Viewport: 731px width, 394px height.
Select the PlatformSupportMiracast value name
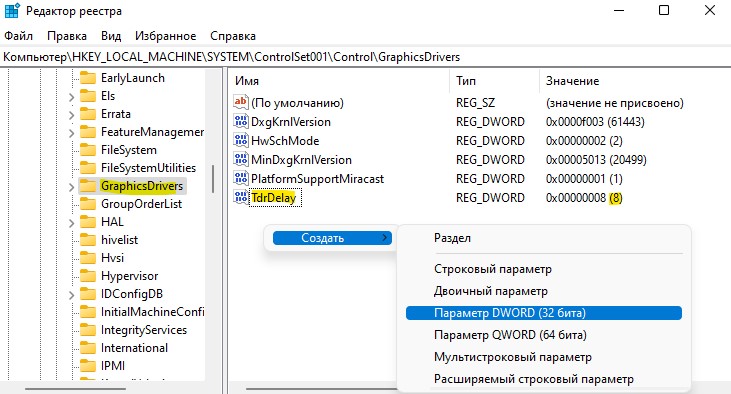tap(317, 179)
